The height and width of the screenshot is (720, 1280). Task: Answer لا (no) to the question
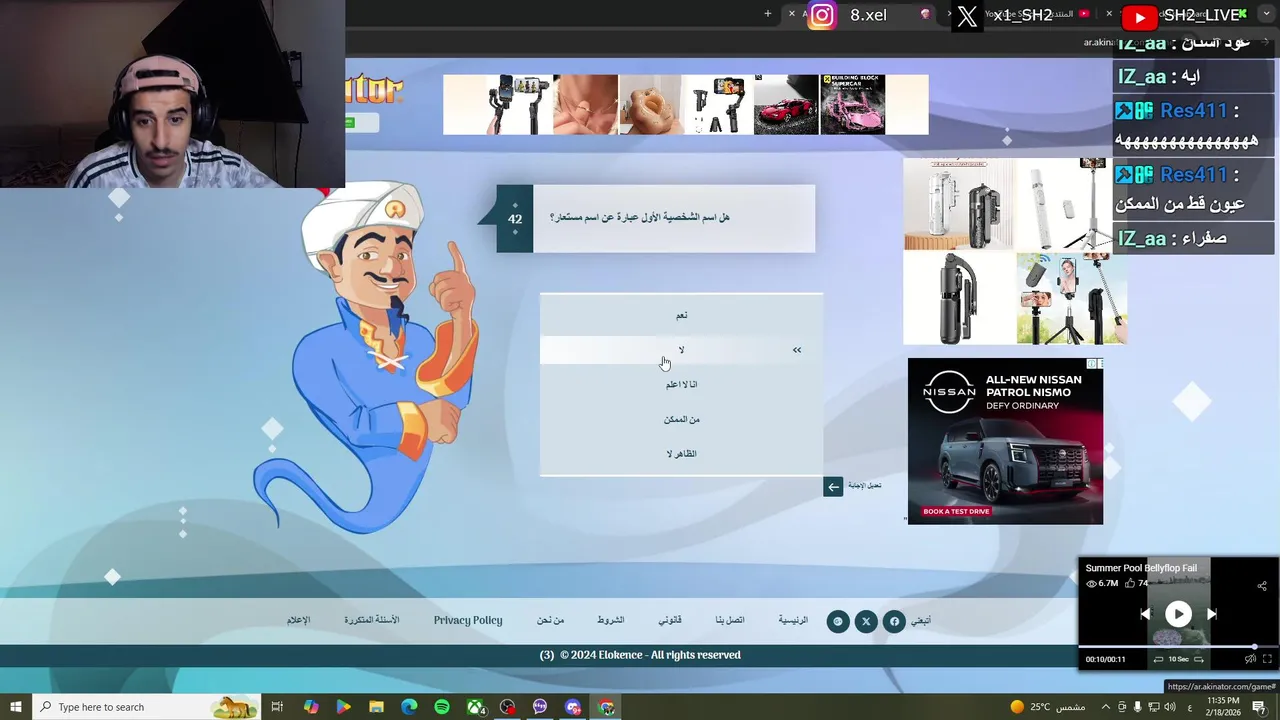[681, 350]
